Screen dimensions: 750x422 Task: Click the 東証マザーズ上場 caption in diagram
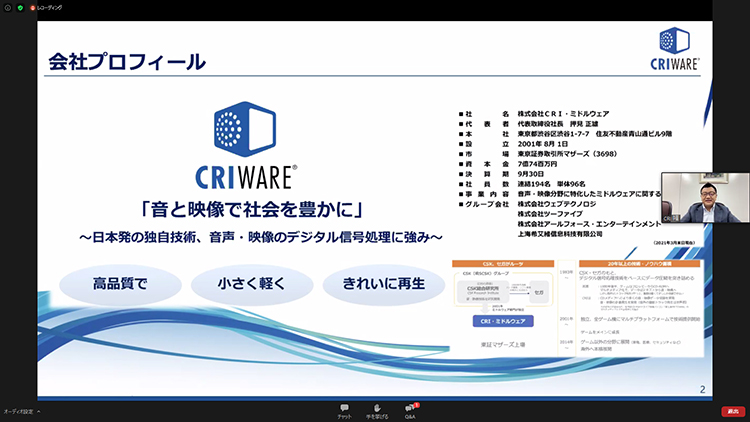click(x=503, y=344)
